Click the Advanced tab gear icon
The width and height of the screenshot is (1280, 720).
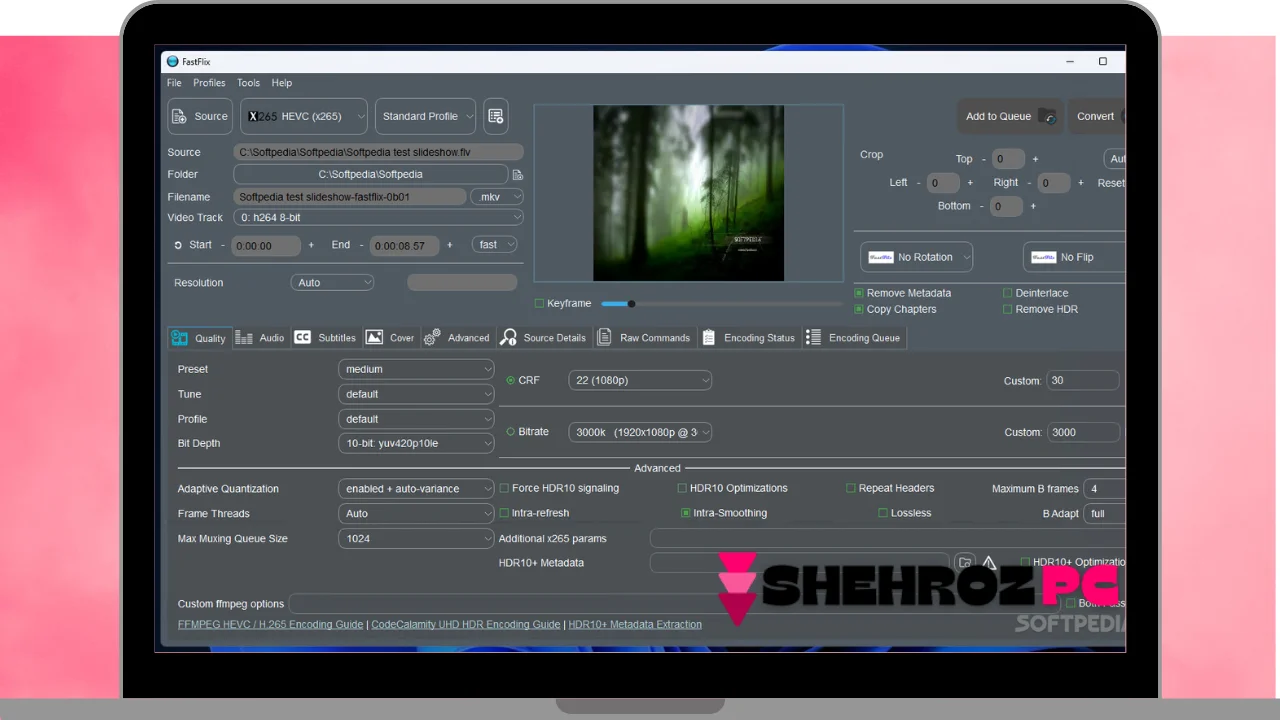click(x=432, y=338)
